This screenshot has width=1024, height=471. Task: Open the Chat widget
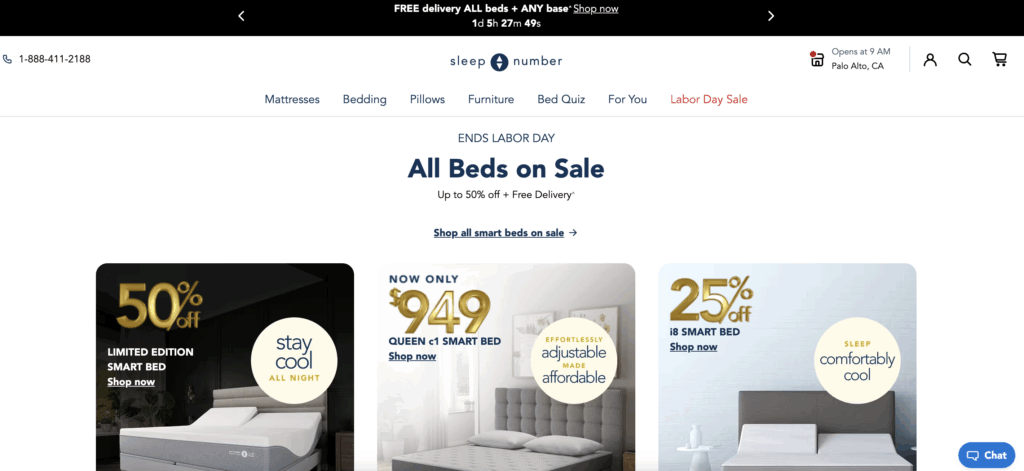(986, 455)
